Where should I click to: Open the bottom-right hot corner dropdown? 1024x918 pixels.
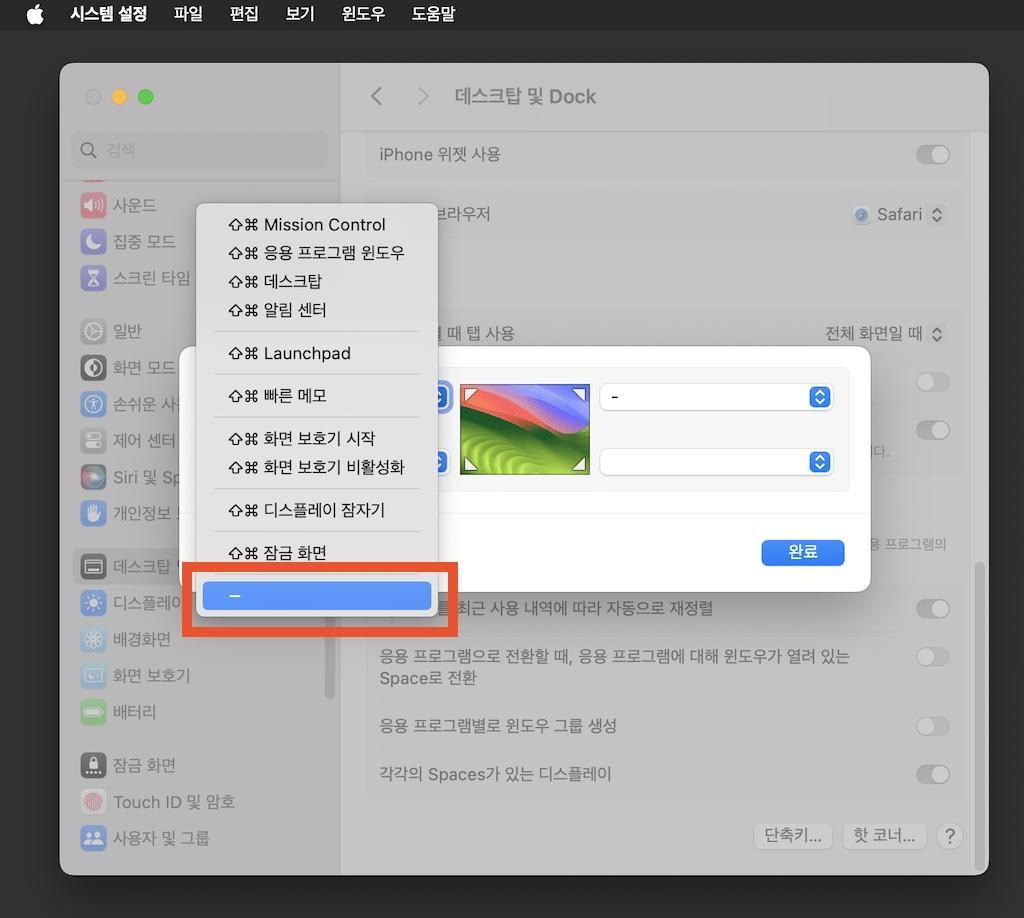716,462
